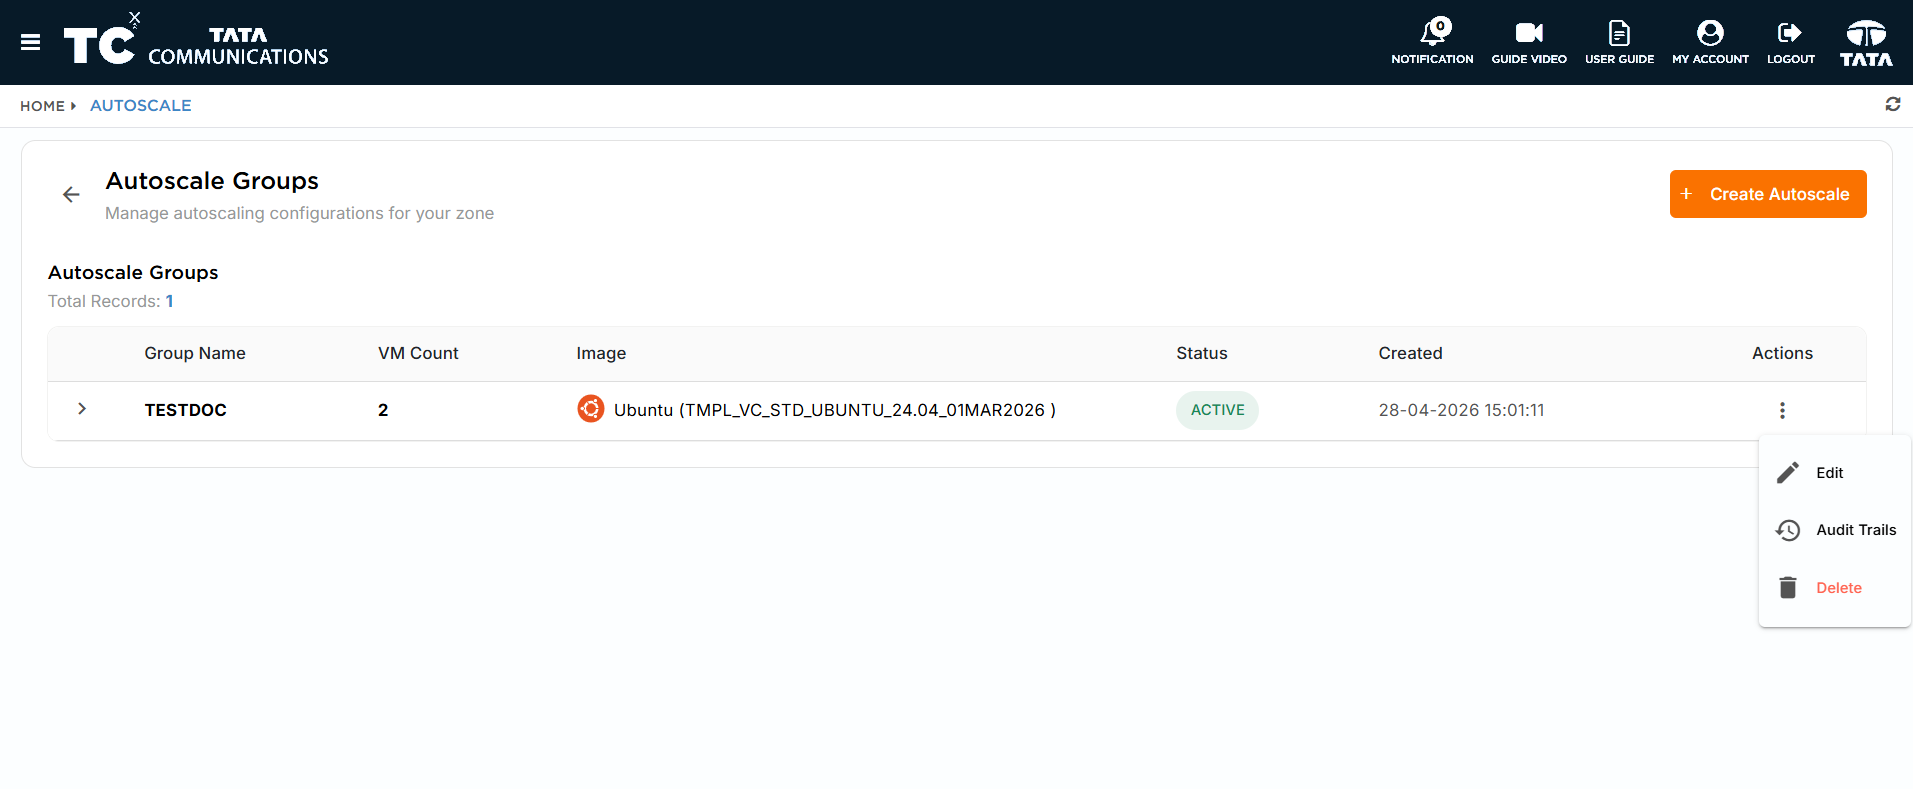Click the Create Autoscale button
Image resolution: width=1913 pixels, height=789 pixels.
(x=1768, y=194)
